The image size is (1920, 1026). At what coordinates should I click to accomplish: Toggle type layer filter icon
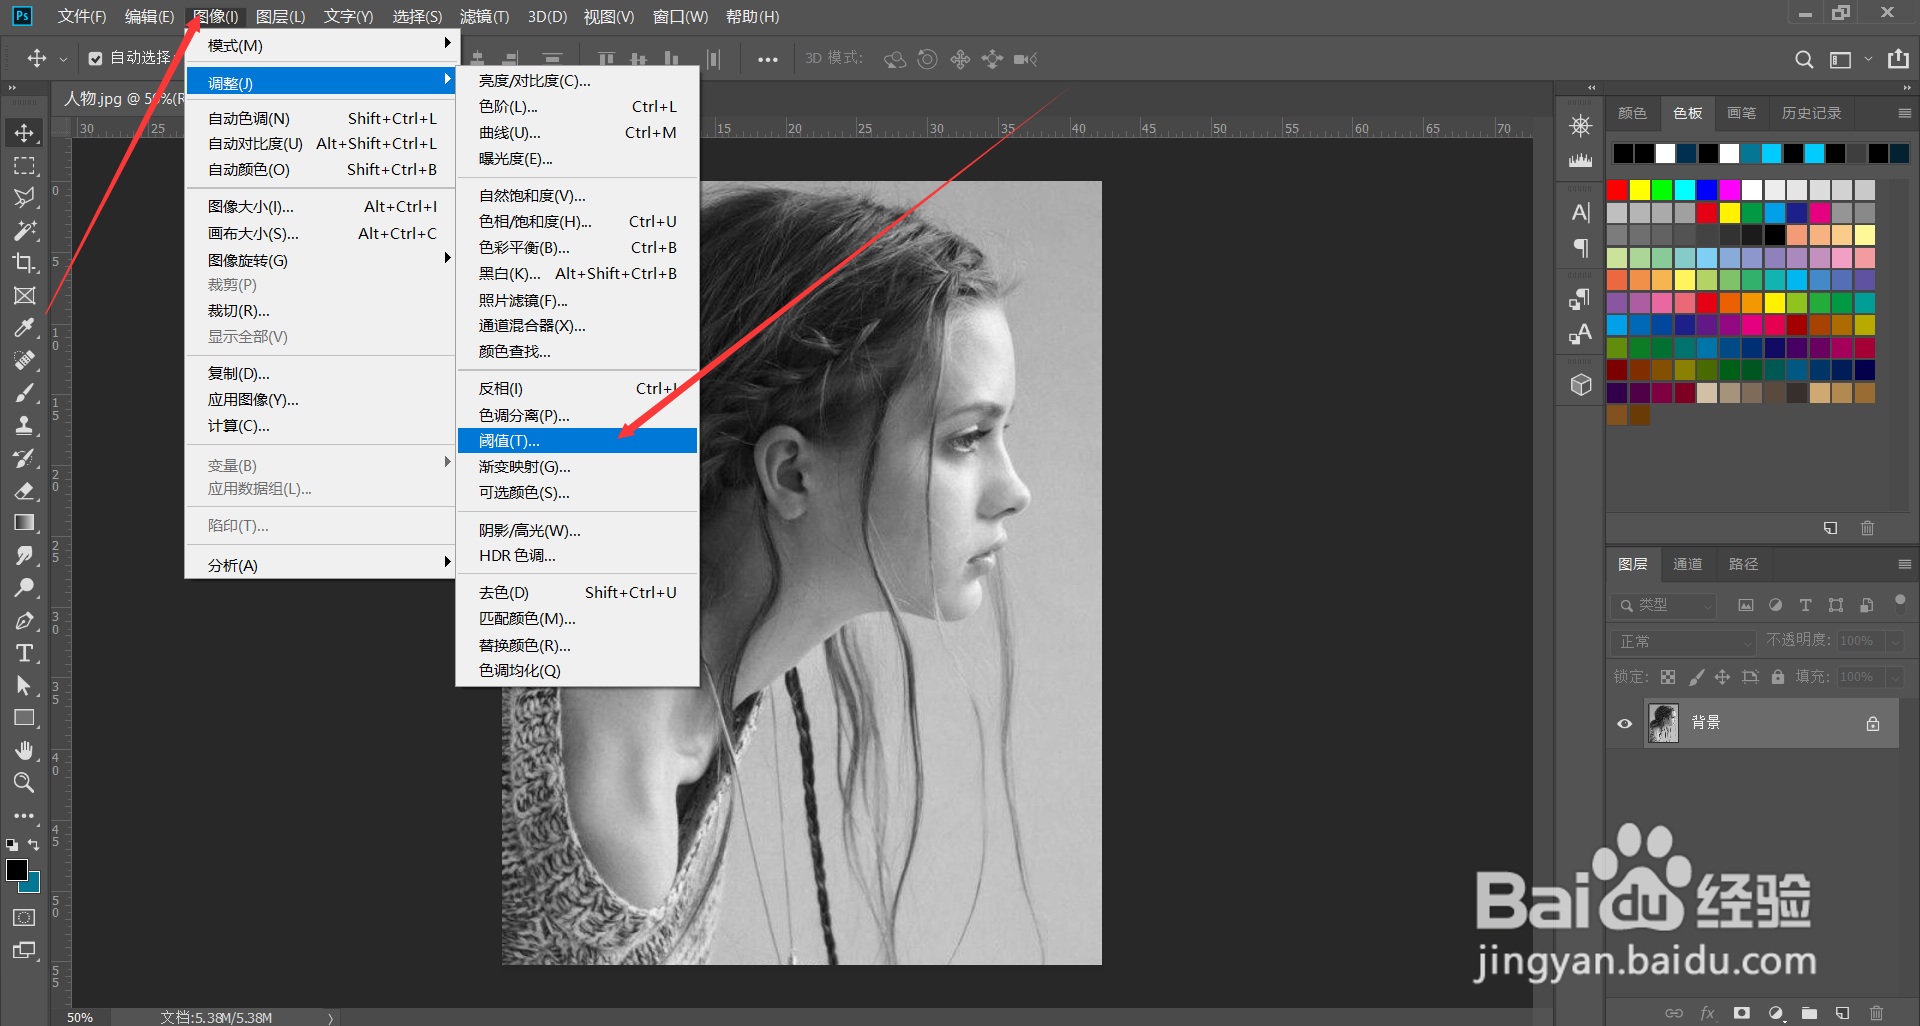[1805, 605]
